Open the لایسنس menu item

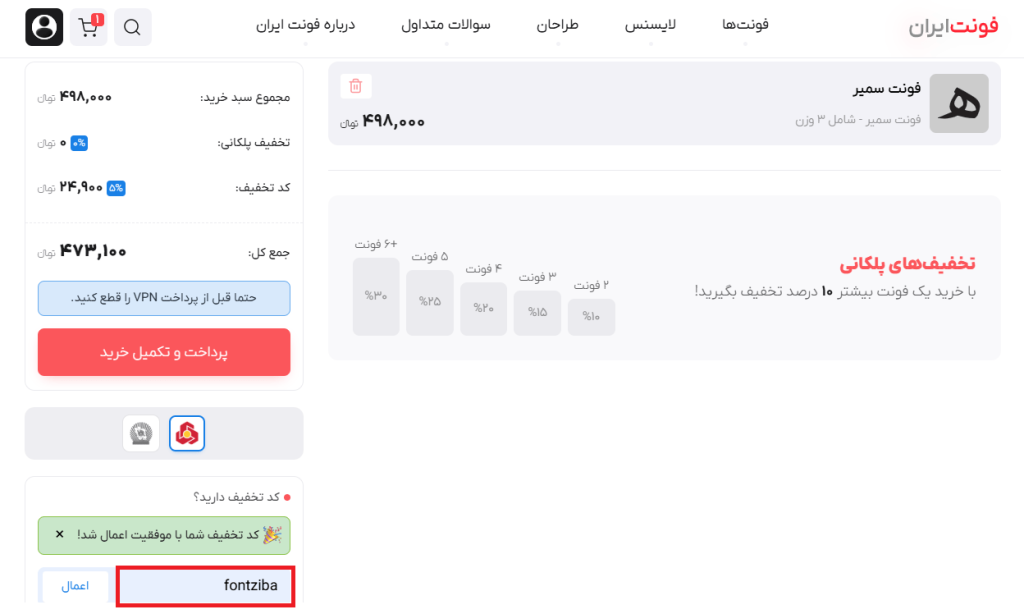tap(651, 24)
